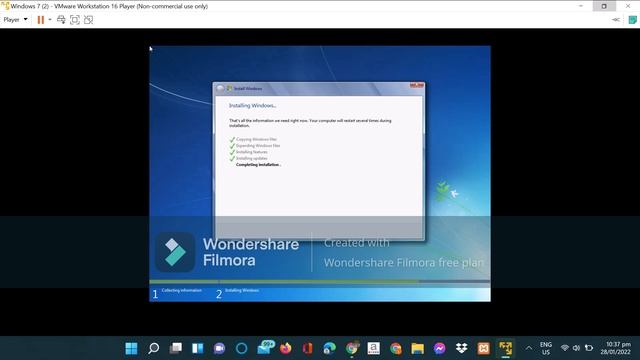Image resolution: width=640 pixels, height=360 pixels.
Task: Open taskbar Search
Action: pyautogui.click(x=153, y=348)
